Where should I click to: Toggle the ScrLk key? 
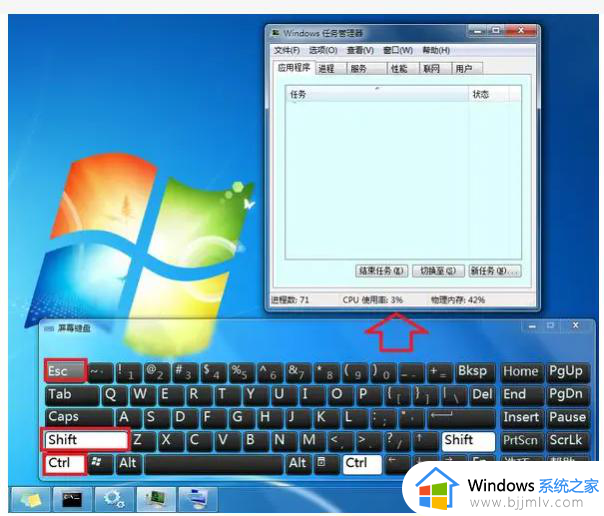[567, 441]
